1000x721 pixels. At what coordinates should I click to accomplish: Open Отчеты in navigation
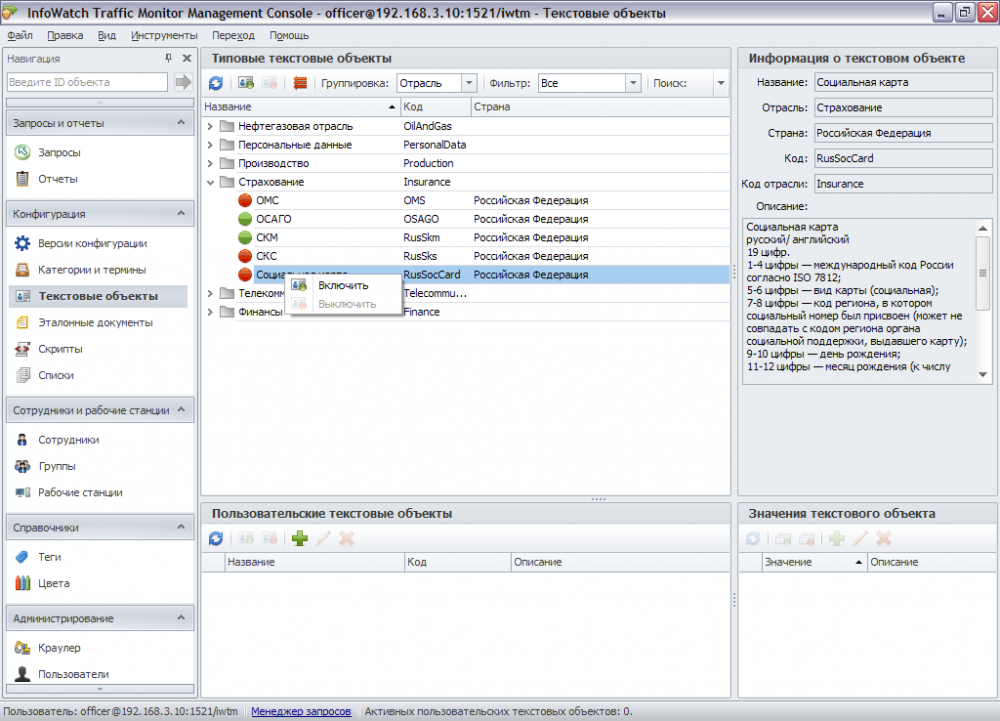[58, 179]
